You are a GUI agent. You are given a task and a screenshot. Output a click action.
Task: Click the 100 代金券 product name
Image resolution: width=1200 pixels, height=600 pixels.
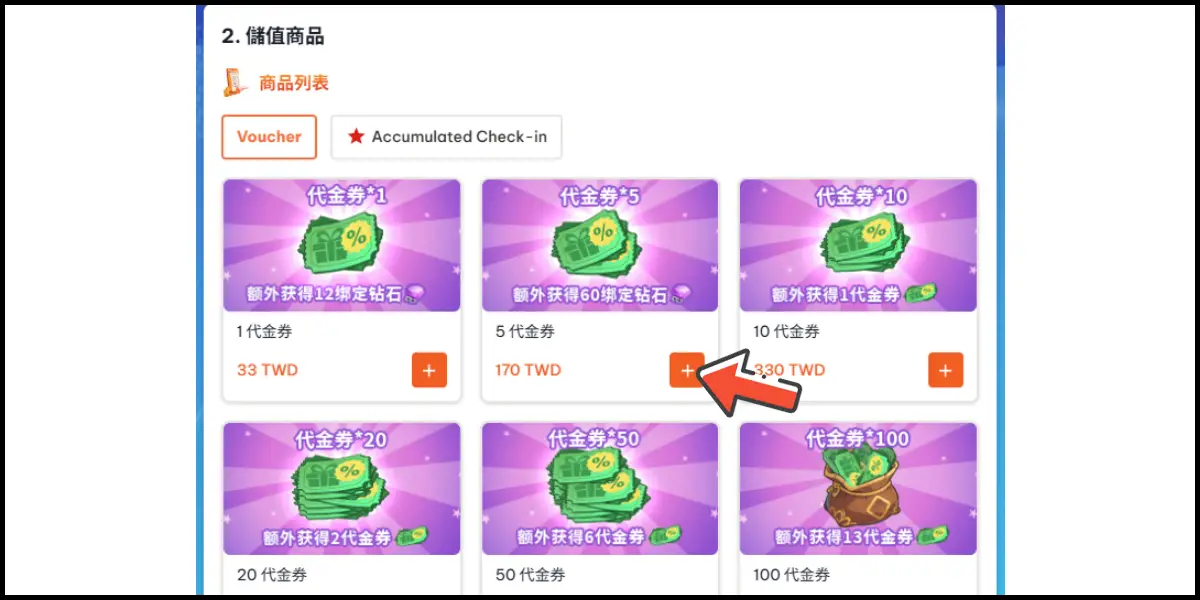point(791,575)
